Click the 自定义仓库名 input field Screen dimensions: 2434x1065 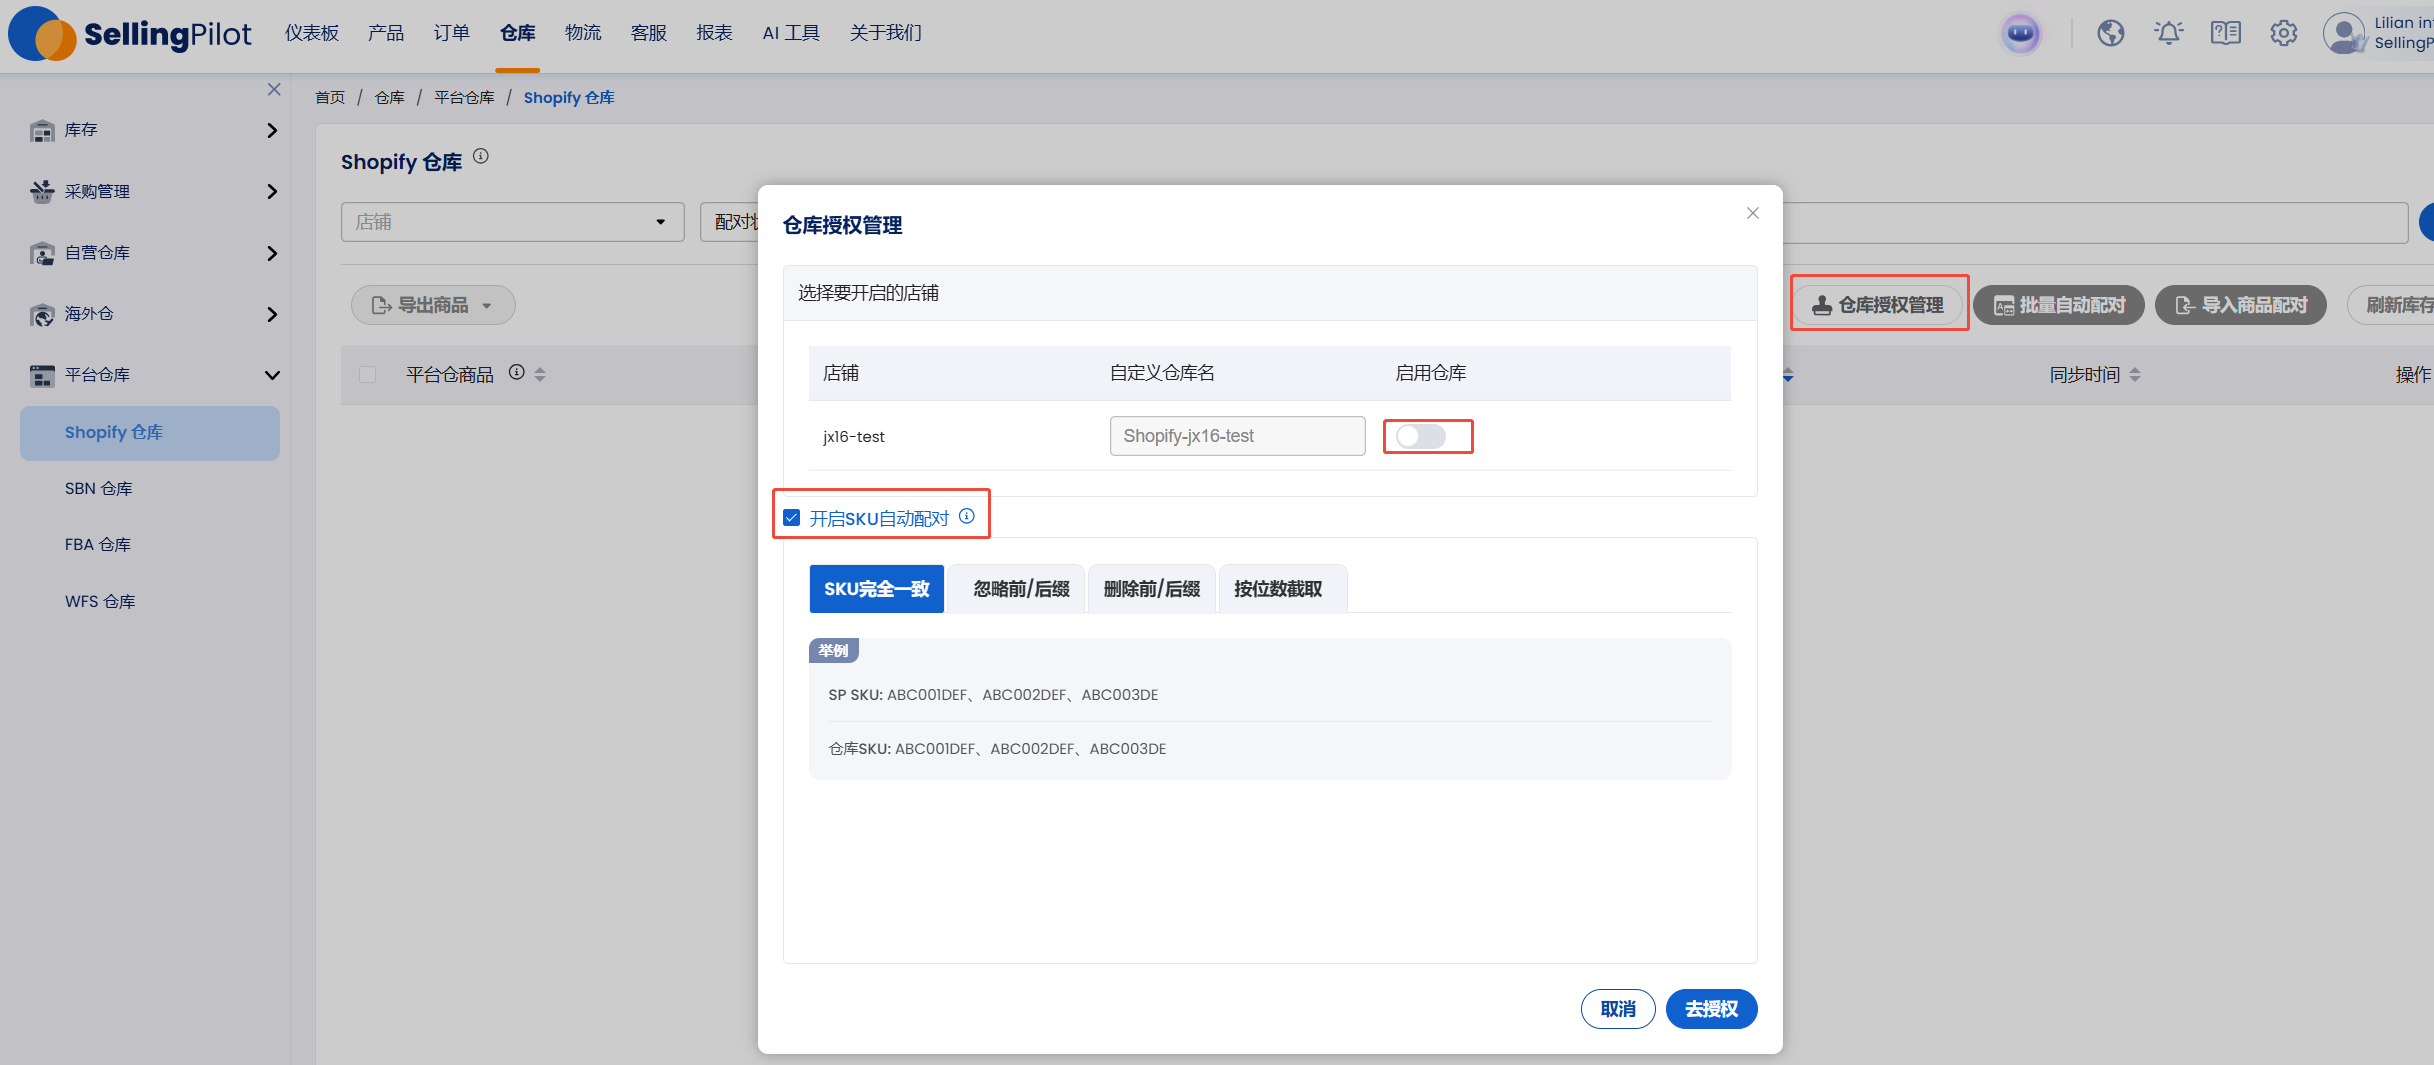(1237, 436)
